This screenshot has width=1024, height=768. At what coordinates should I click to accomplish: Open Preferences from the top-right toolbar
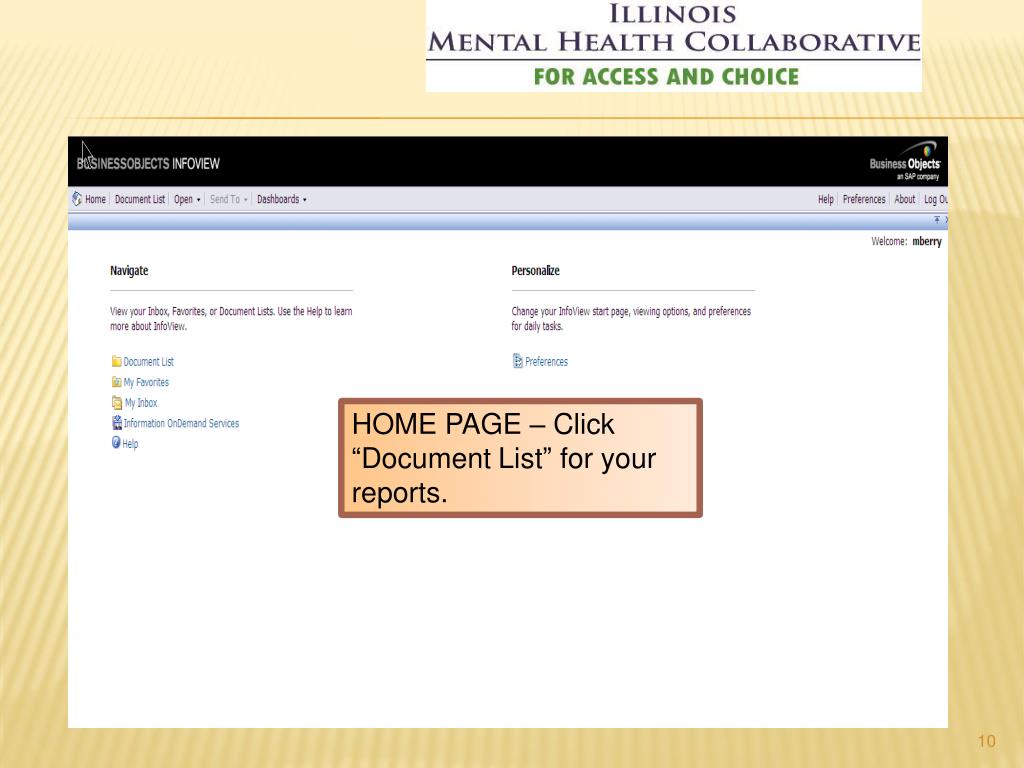click(x=864, y=199)
